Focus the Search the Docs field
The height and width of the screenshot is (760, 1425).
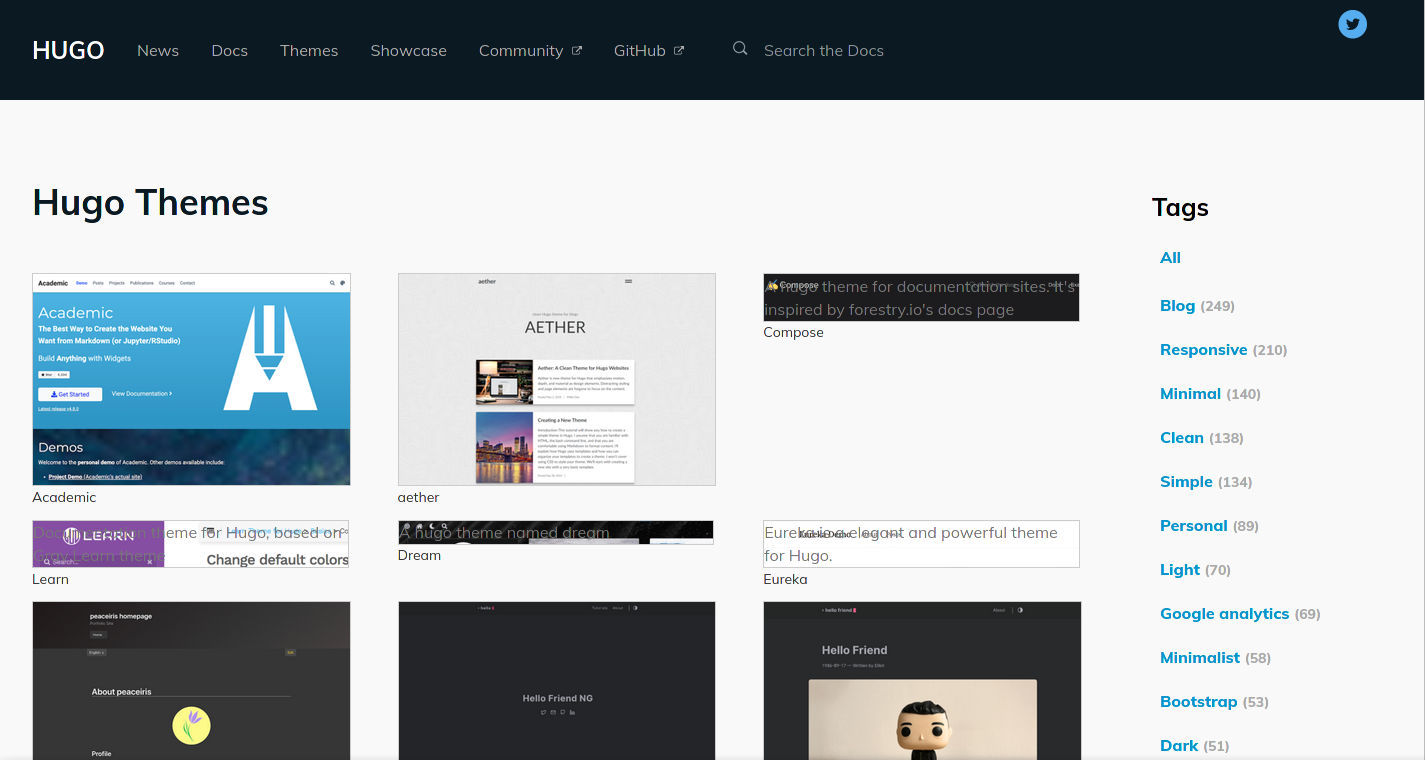823,51
